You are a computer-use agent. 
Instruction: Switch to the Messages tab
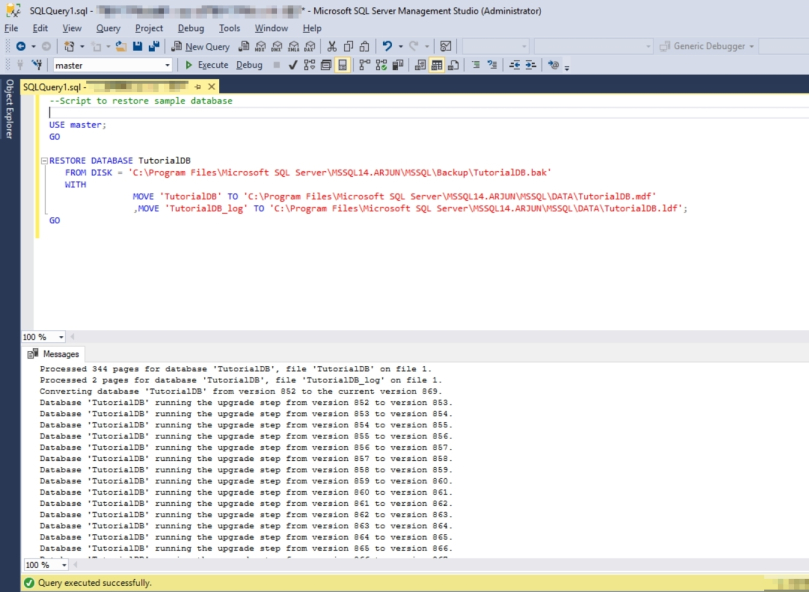click(55, 354)
